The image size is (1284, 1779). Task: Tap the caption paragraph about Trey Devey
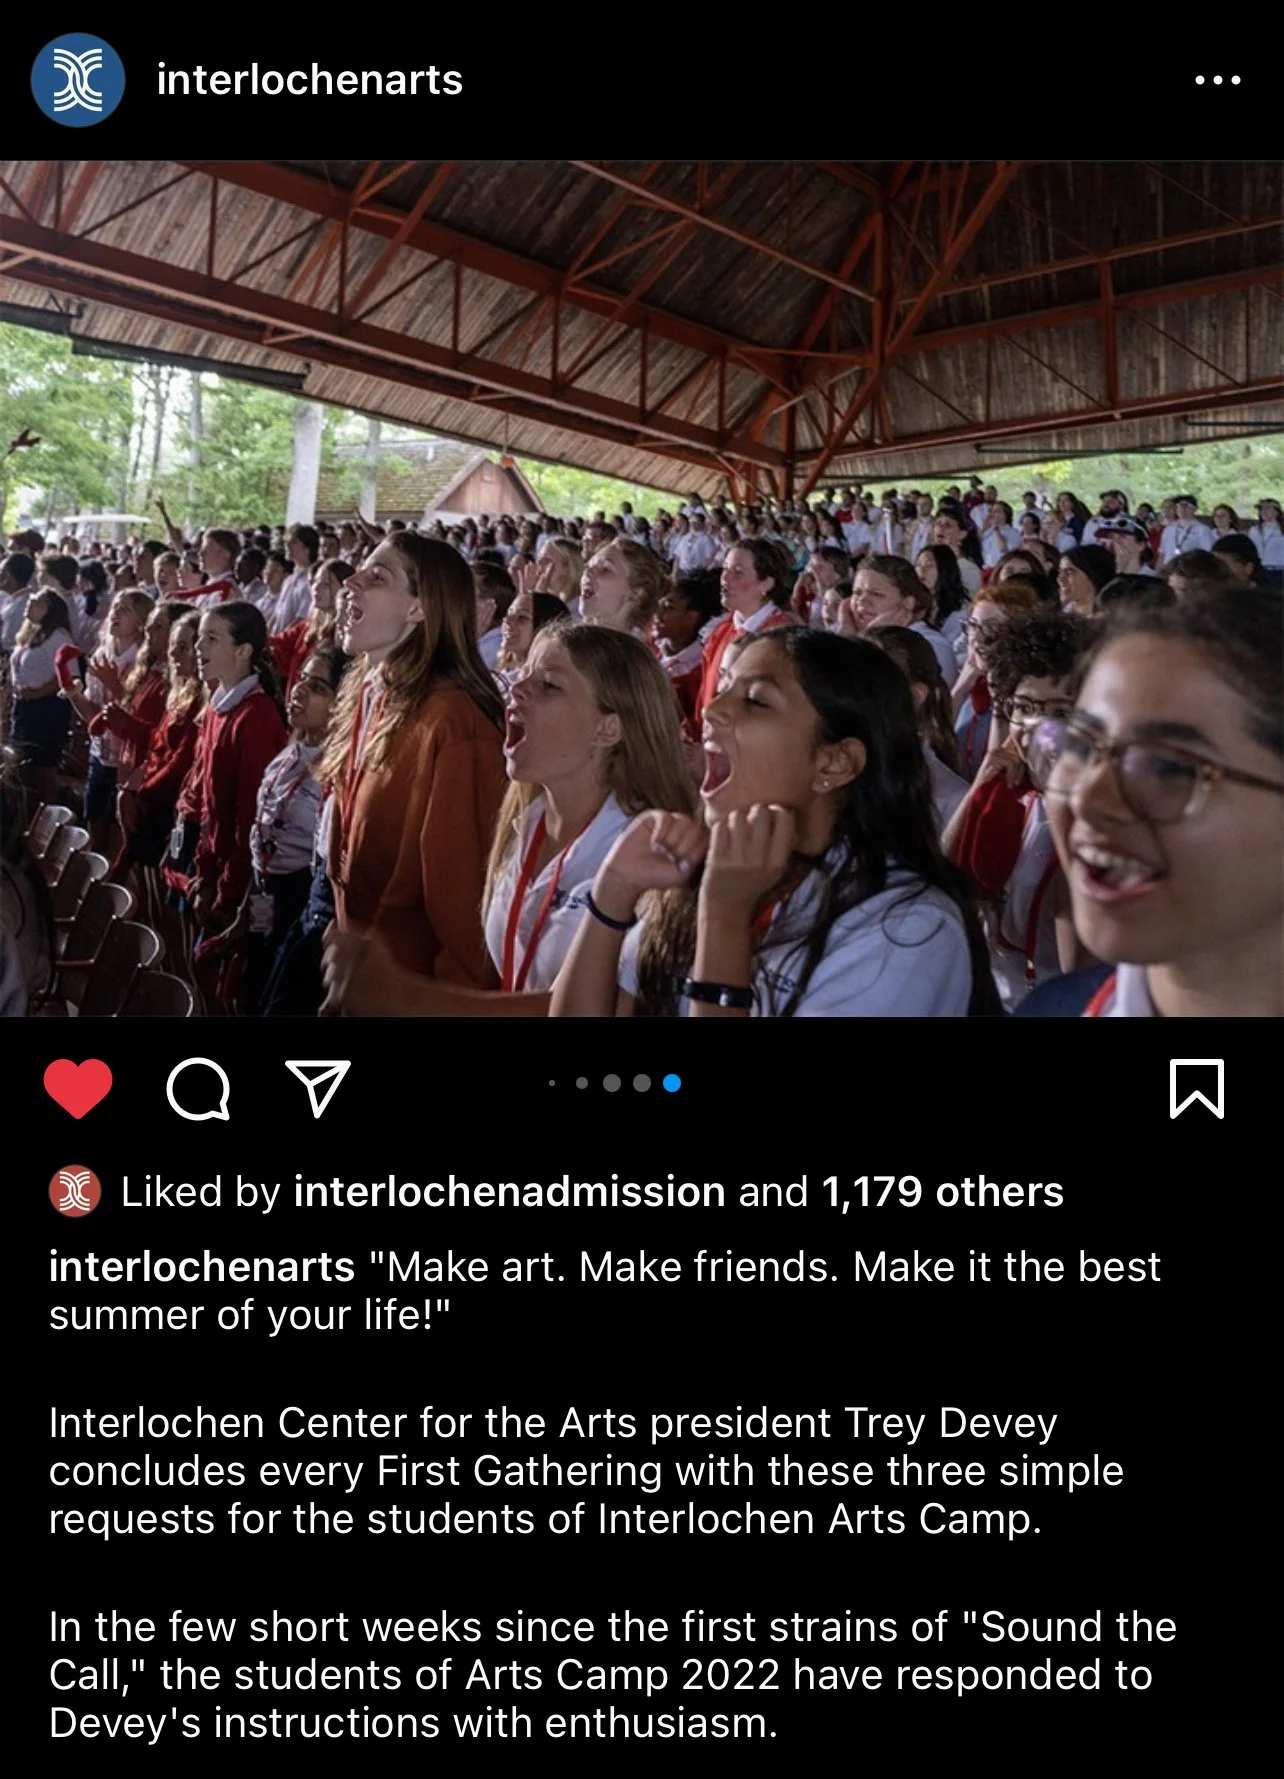(586, 1470)
